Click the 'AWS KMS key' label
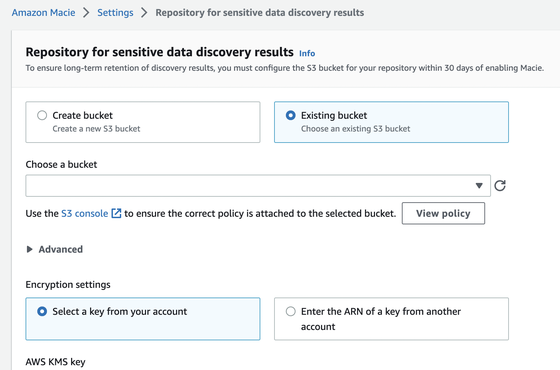The width and height of the screenshot is (560, 370). pos(55,362)
